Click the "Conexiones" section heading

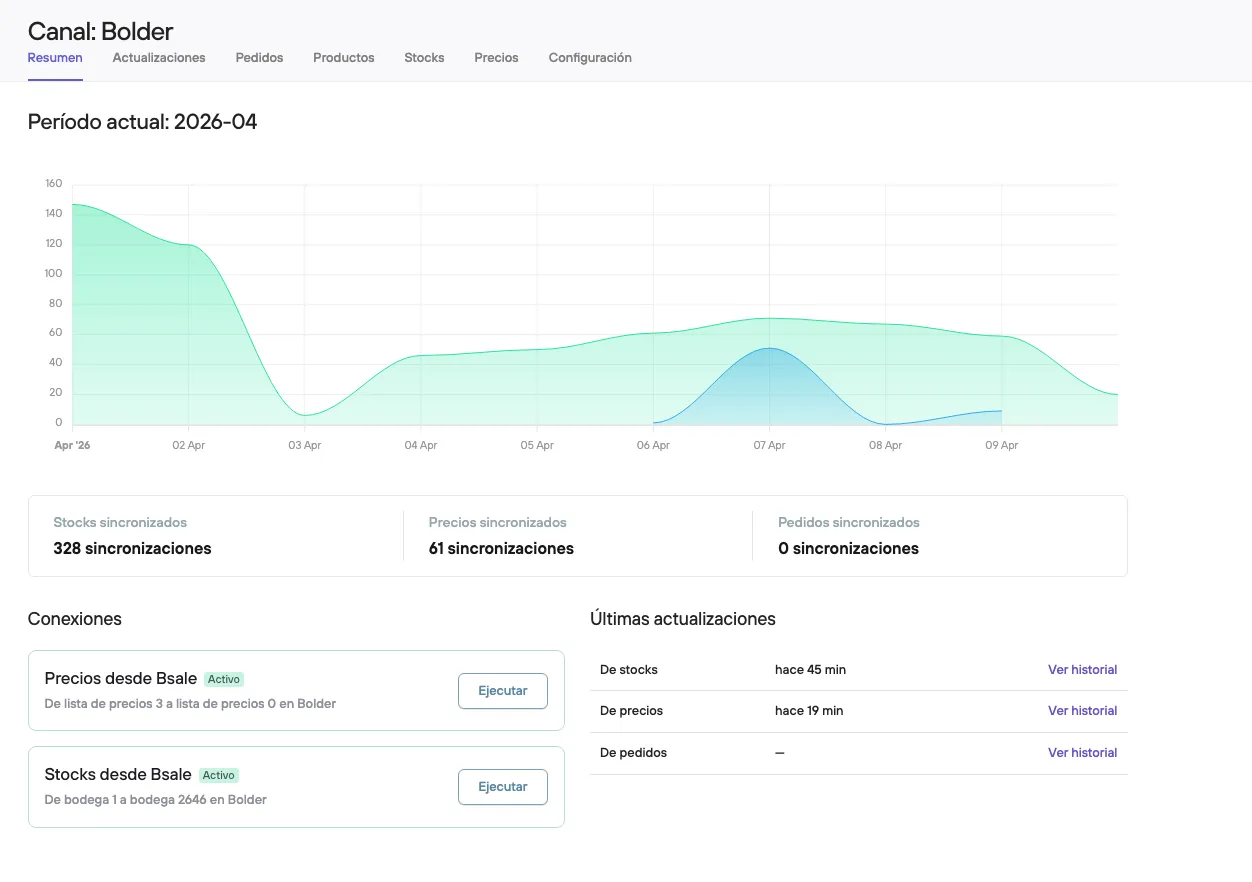click(x=75, y=619)
